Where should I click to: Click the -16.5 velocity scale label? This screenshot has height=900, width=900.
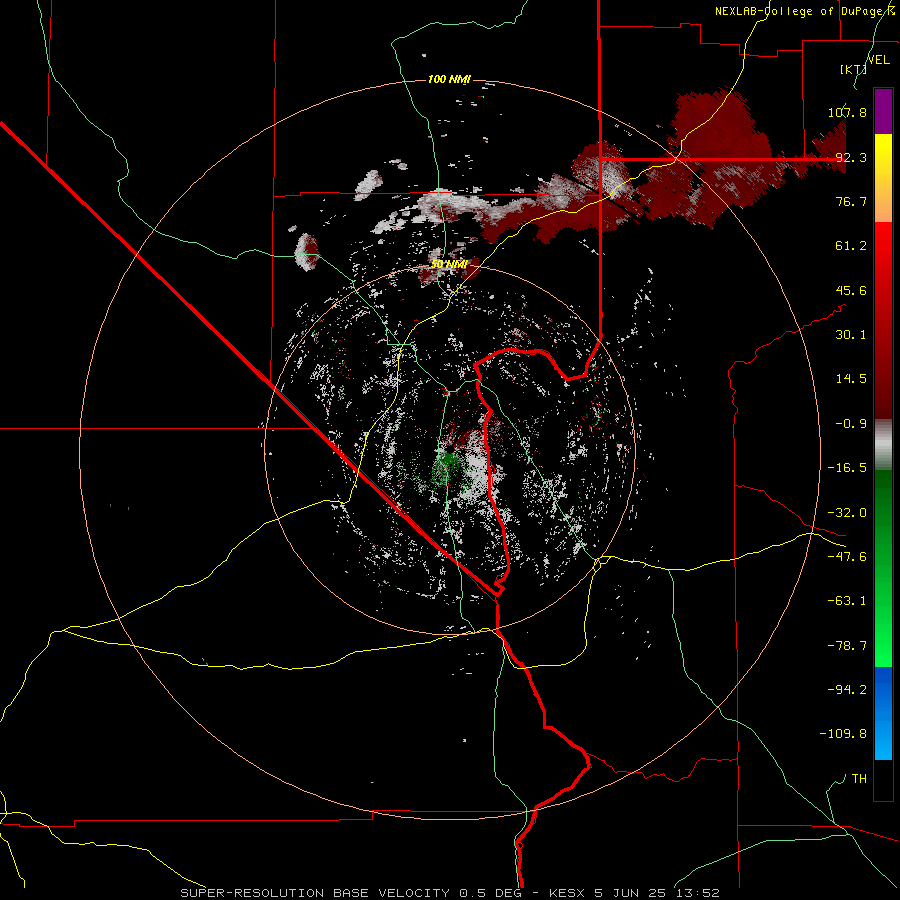847,468
